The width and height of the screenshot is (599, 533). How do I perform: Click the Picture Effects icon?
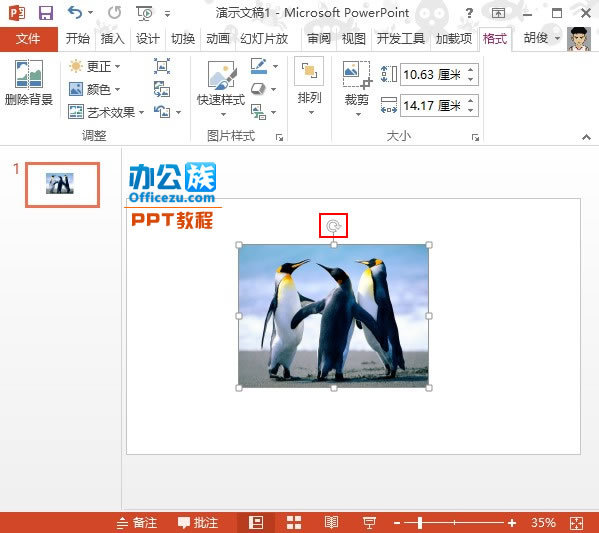[258, 89]
